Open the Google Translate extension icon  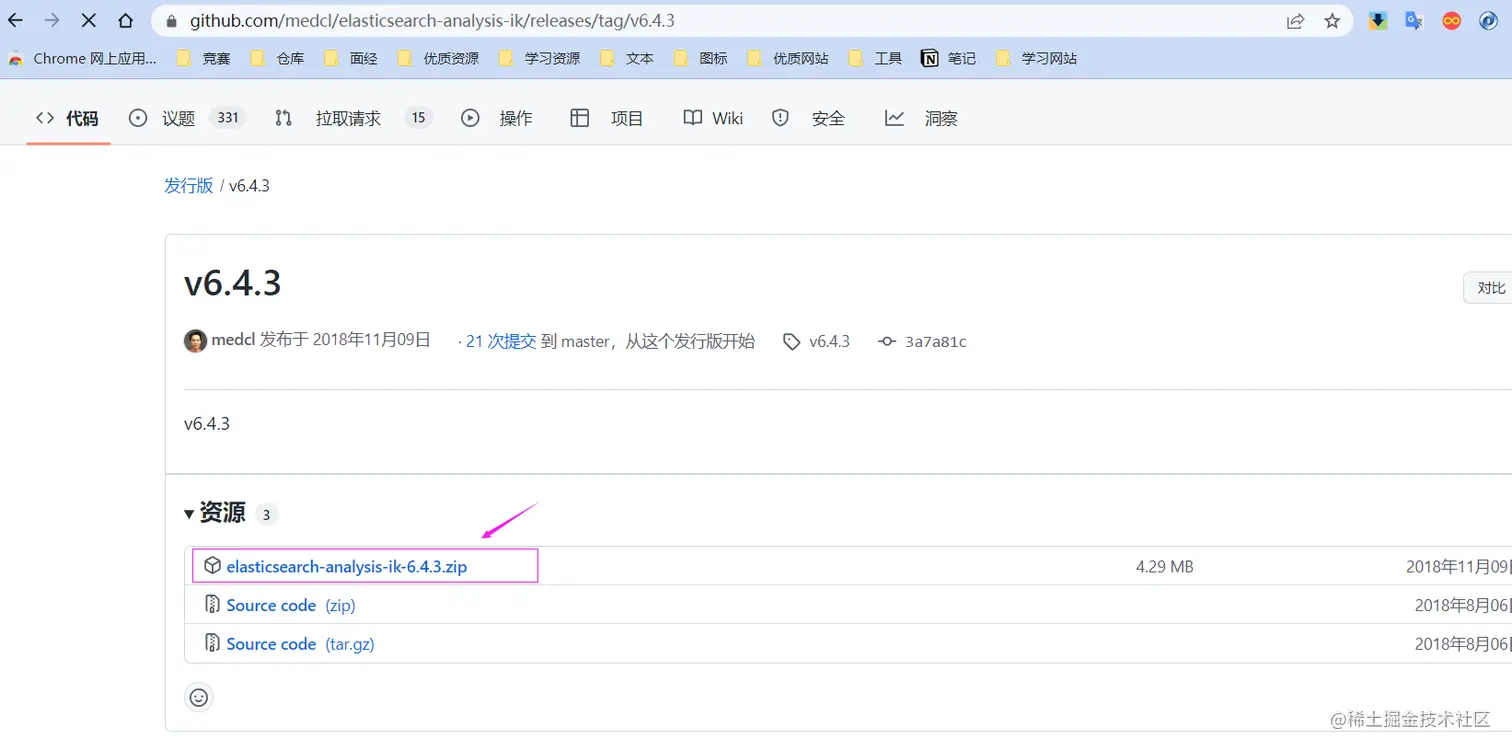pos(1414,20)
